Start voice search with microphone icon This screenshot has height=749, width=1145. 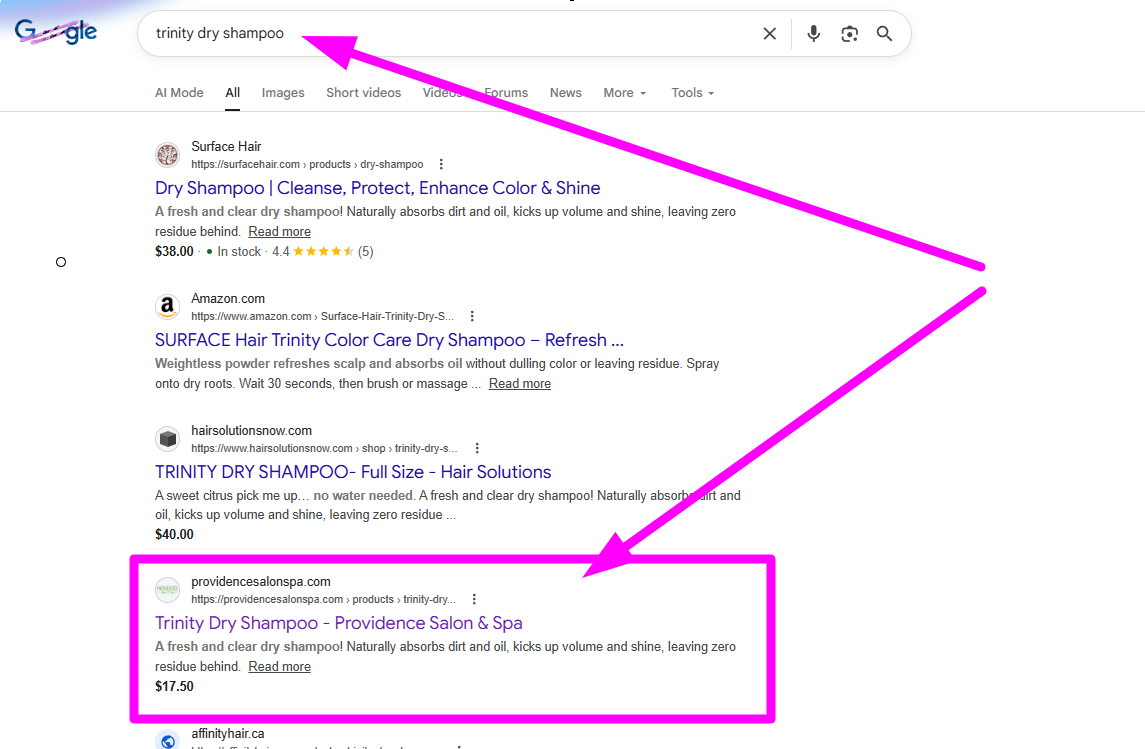(814, 34)
